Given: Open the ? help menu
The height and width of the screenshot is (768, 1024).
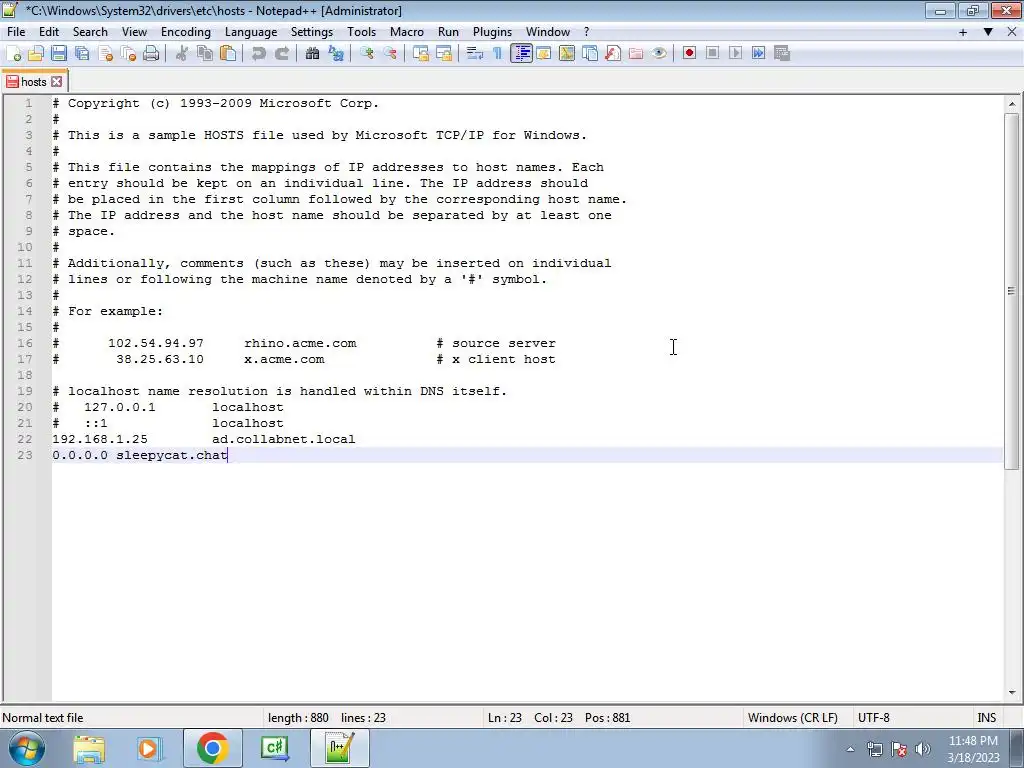Looking at the screenshot, I should 586,32.
